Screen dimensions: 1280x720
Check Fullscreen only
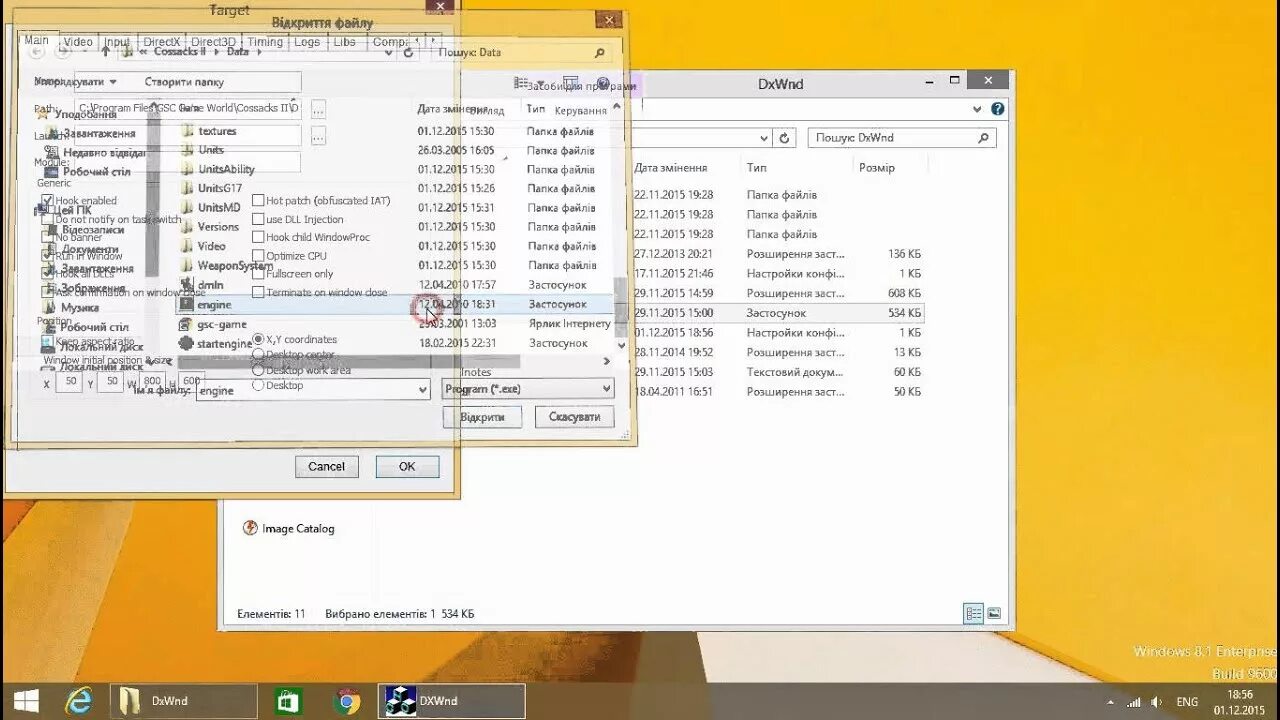[x=258, y=274]
